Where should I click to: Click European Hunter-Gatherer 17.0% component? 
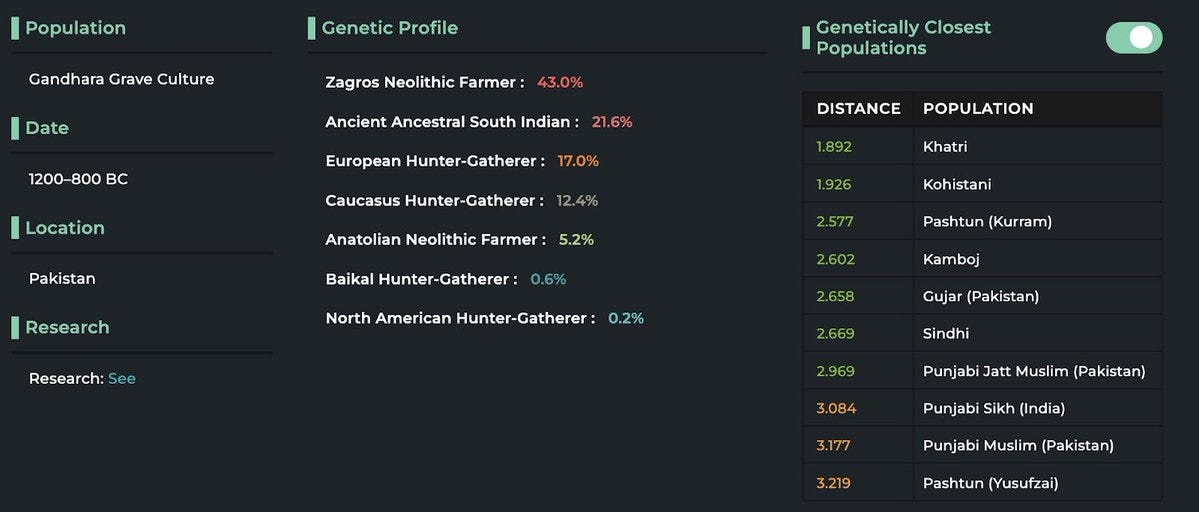click(x=462, y=161)
